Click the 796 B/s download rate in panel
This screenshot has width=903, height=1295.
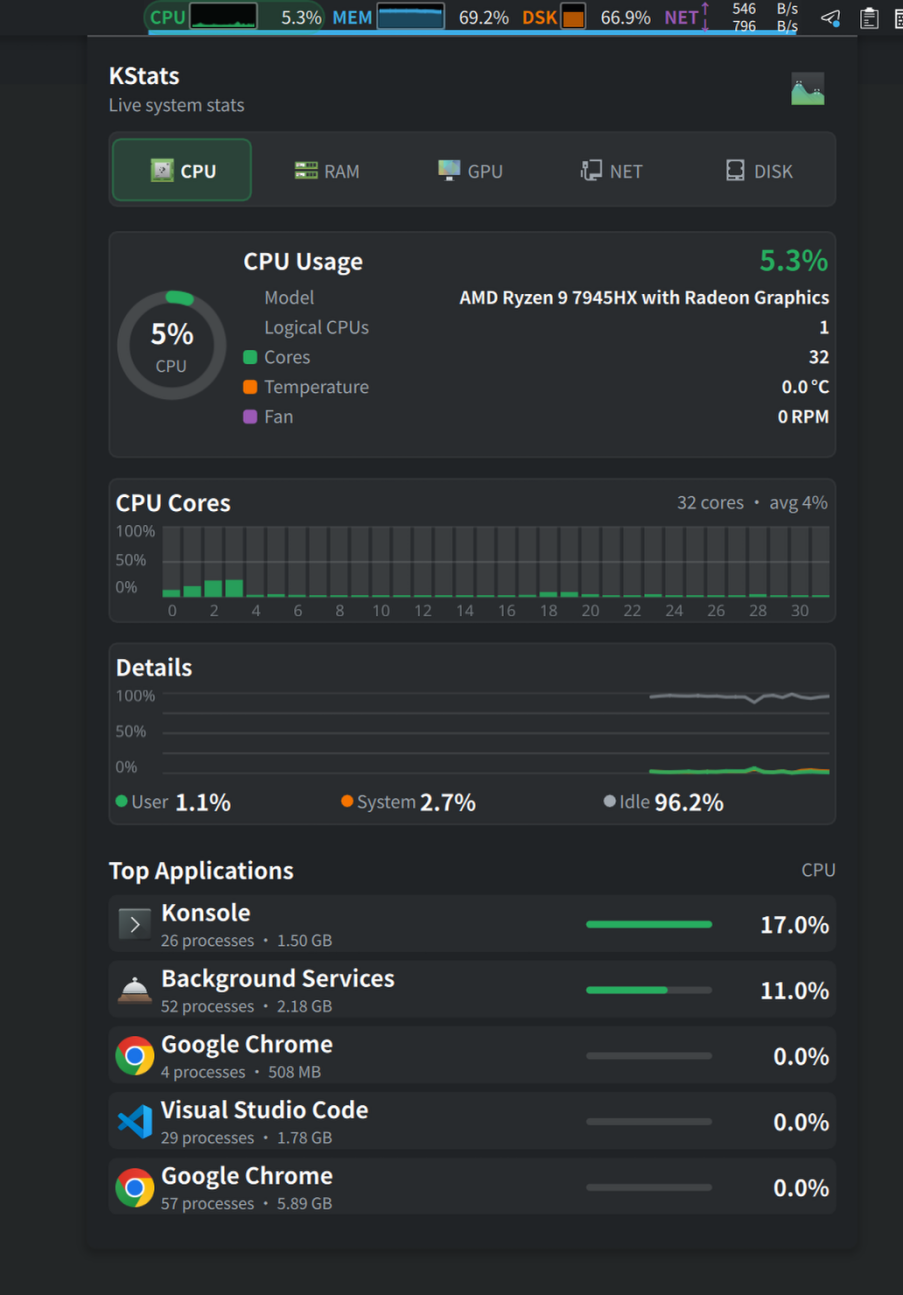coord(764,26)
